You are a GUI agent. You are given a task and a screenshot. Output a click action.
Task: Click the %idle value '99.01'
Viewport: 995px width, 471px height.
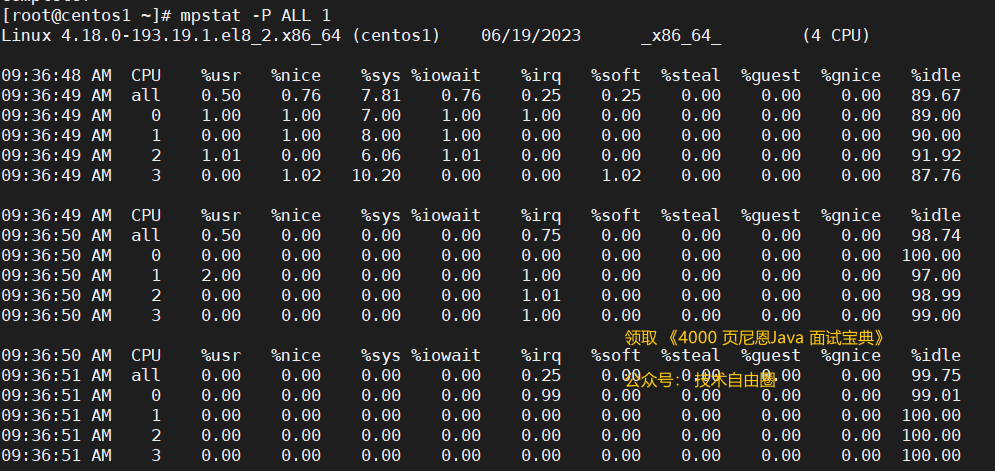click(936, 395)
